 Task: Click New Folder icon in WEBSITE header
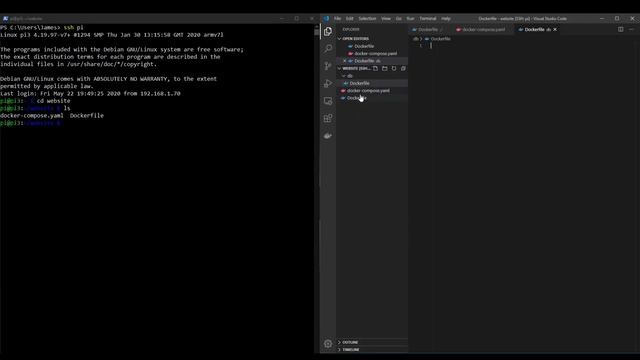tap(384, 69)
